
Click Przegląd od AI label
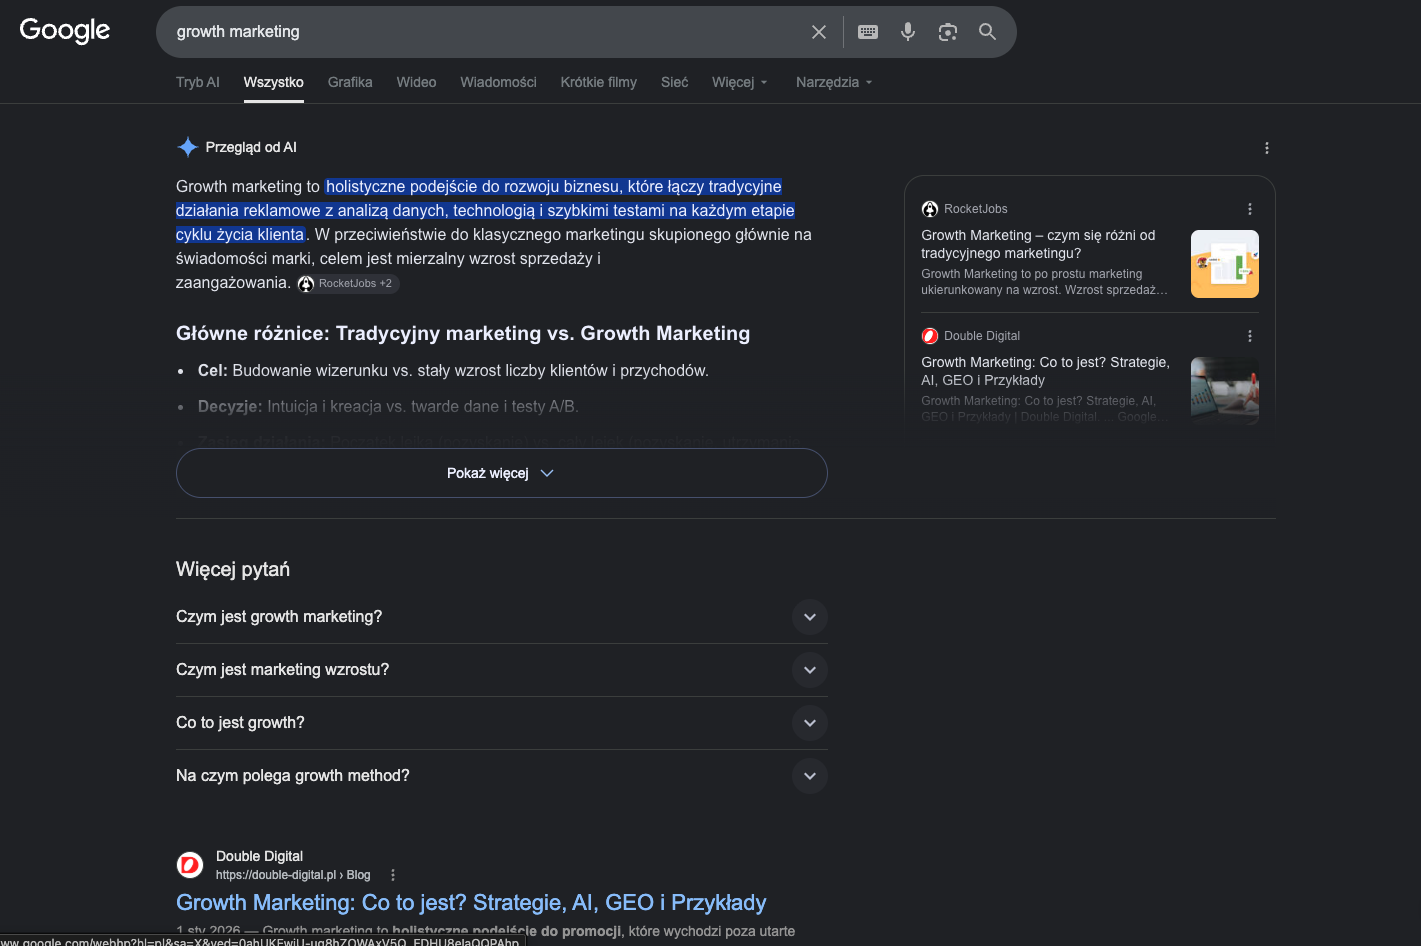251,147
